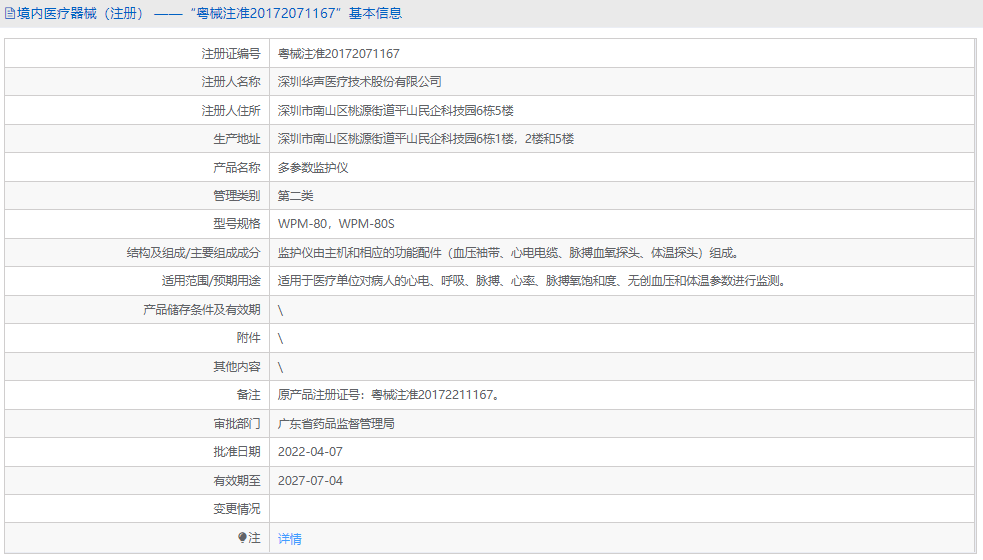
Task: Click the 产品名称 label
Action: 236,167
